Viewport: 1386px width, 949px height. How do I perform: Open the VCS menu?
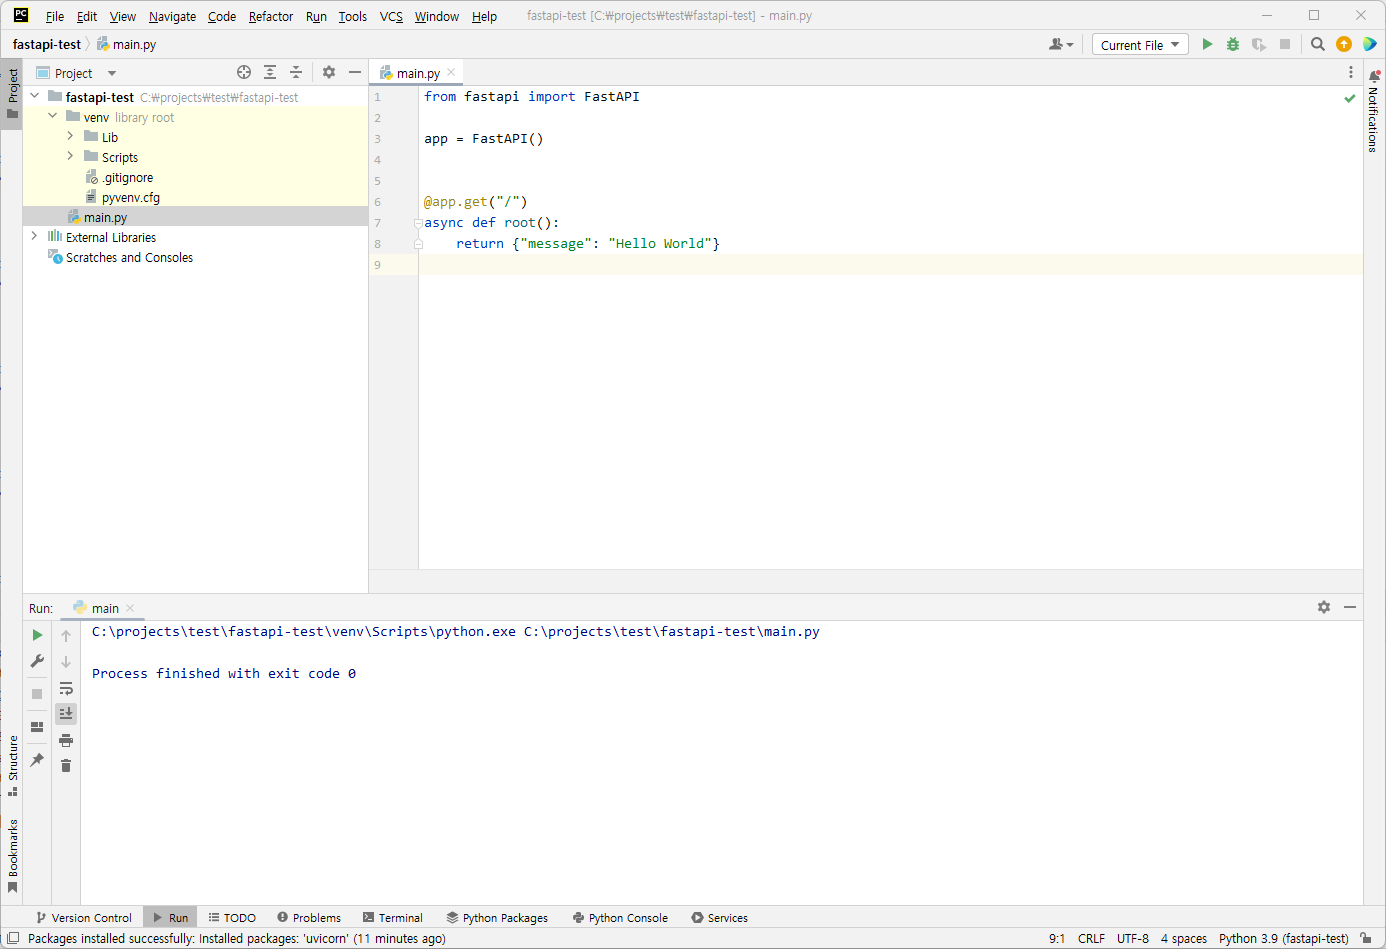tap(391, 17)
